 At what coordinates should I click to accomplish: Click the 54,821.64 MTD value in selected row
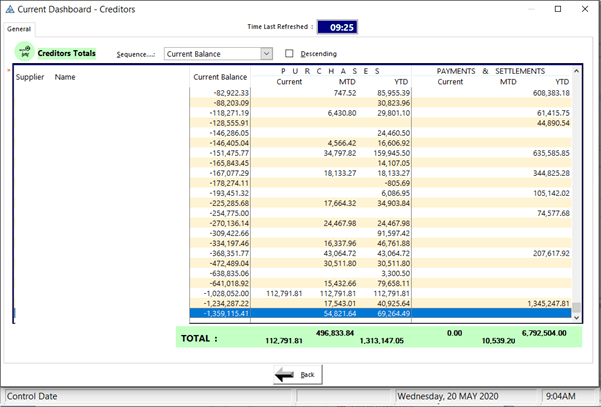point(340,313)
